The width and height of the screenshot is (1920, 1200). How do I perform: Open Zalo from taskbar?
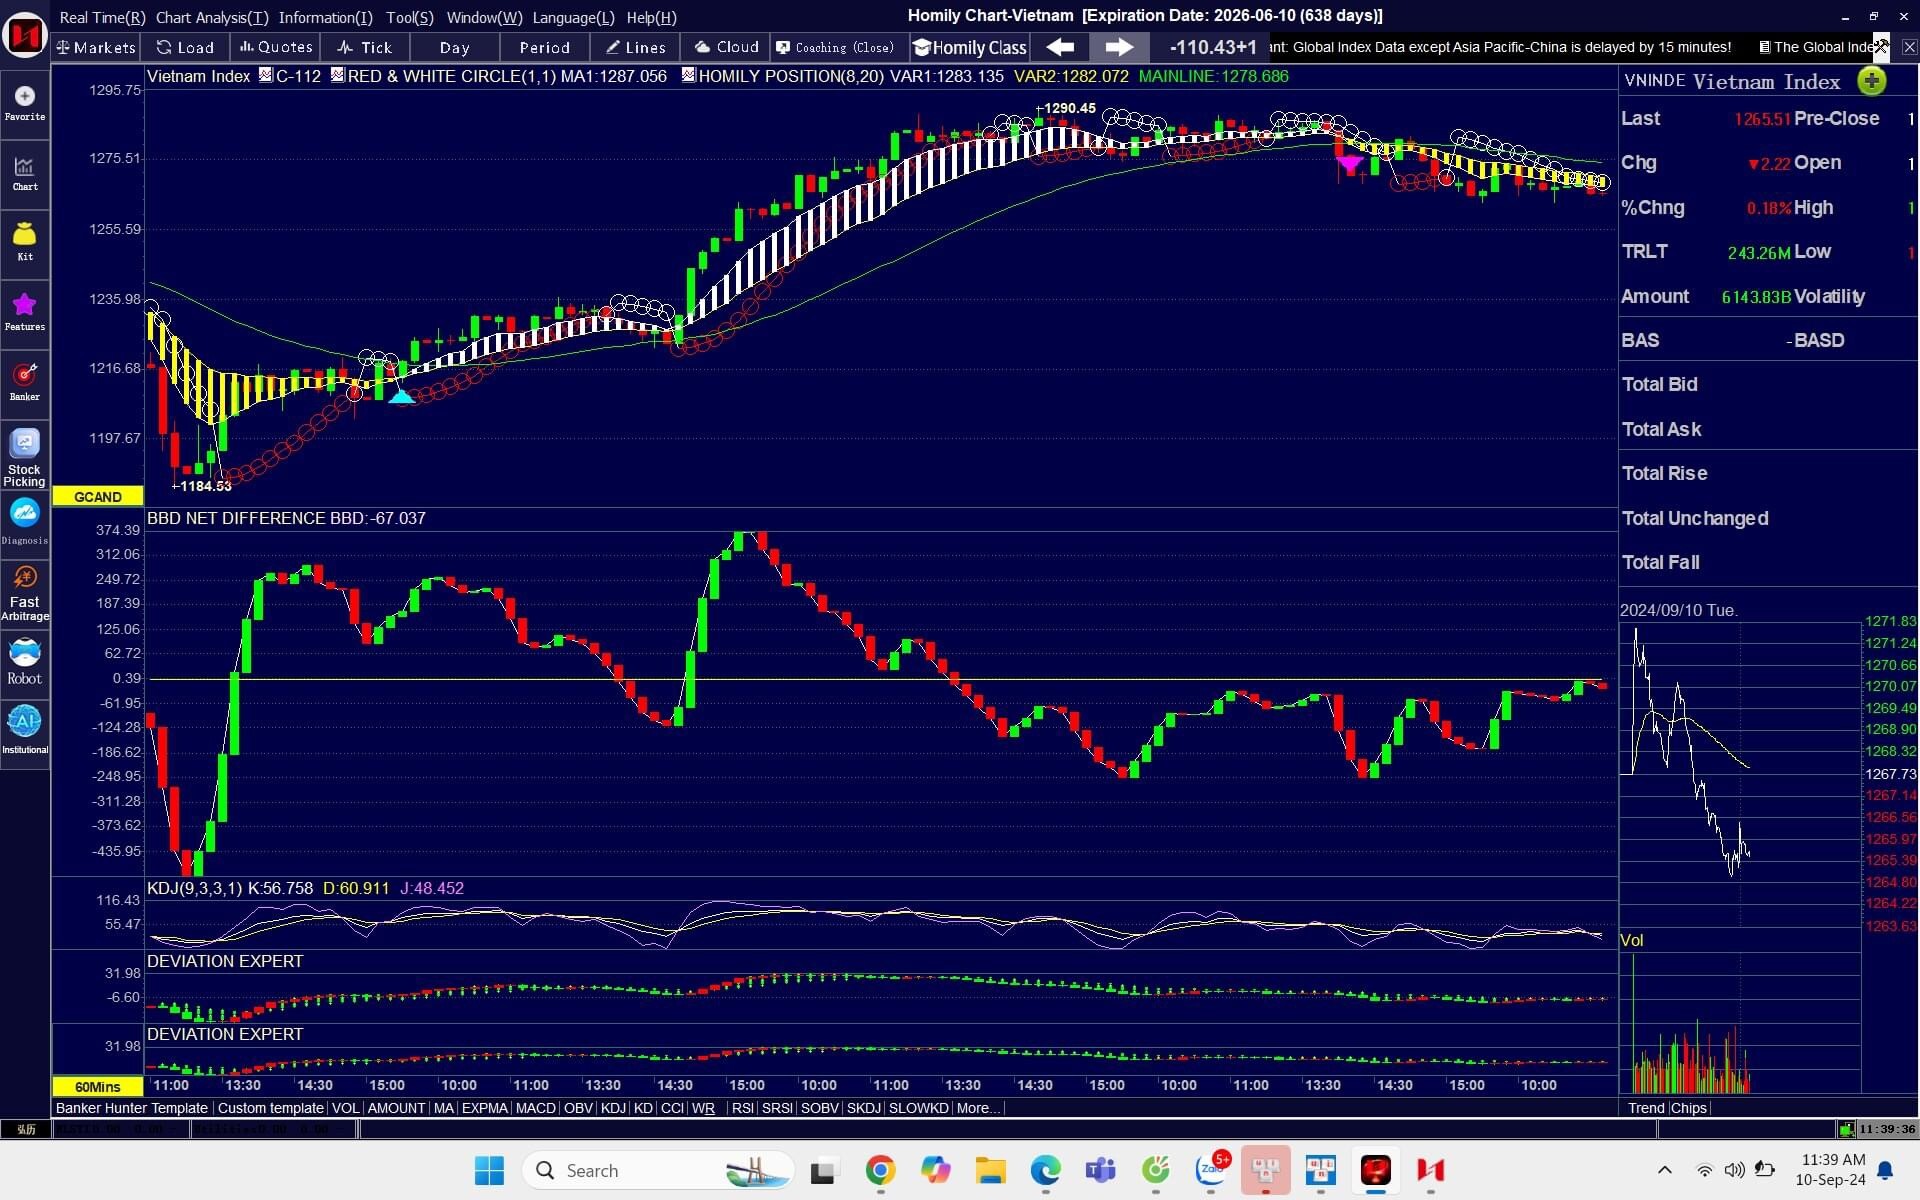(1211, 1170)
